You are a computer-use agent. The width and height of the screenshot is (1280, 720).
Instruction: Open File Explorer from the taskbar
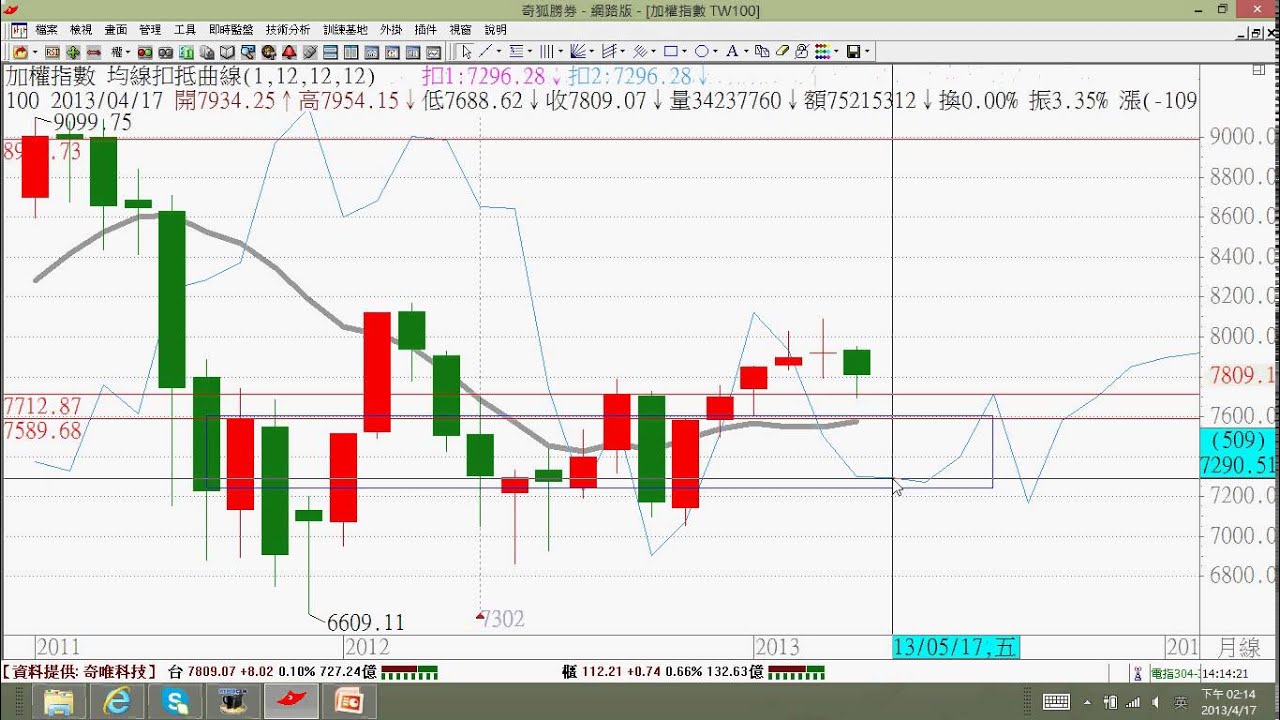click(60, 702)
